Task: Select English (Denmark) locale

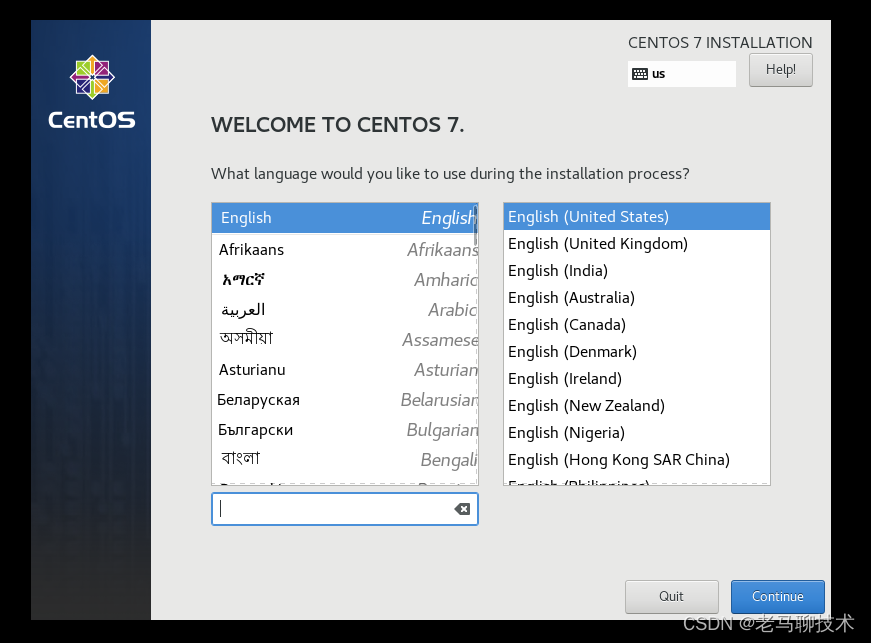Action: click(x=637, y=352)
